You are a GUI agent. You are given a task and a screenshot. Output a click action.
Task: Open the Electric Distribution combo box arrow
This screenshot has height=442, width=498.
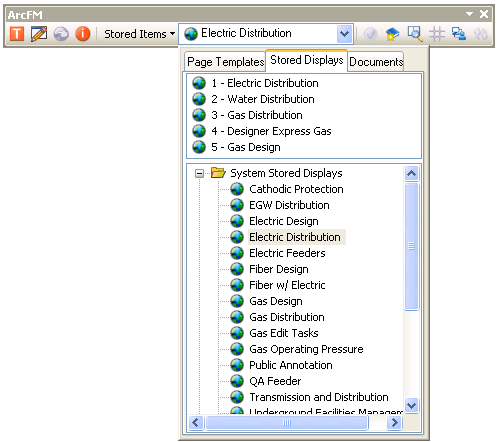[344, 34]
